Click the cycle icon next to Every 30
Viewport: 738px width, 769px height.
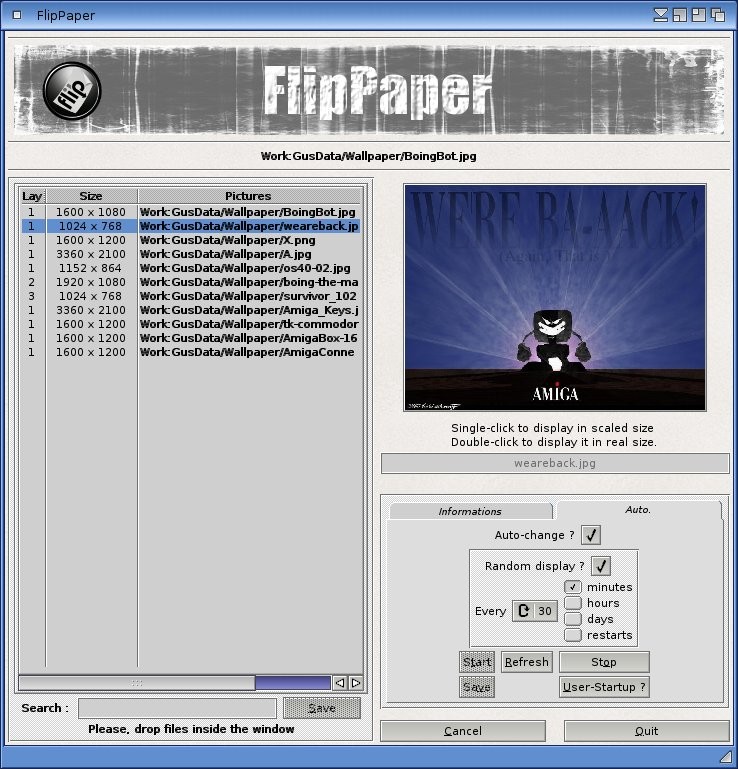523,611
